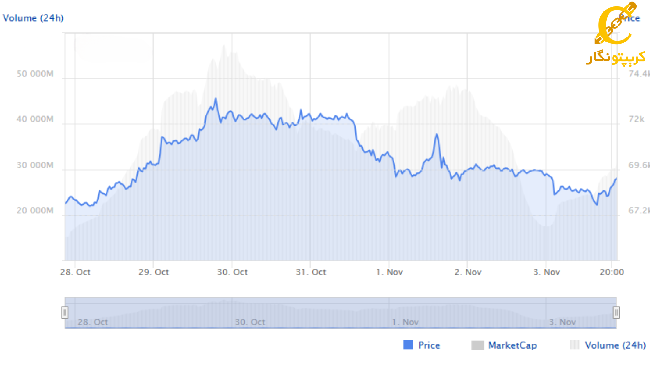650x365 pixels.
Task: Toggle the MarketCap legend item
Action: (504, 345)
